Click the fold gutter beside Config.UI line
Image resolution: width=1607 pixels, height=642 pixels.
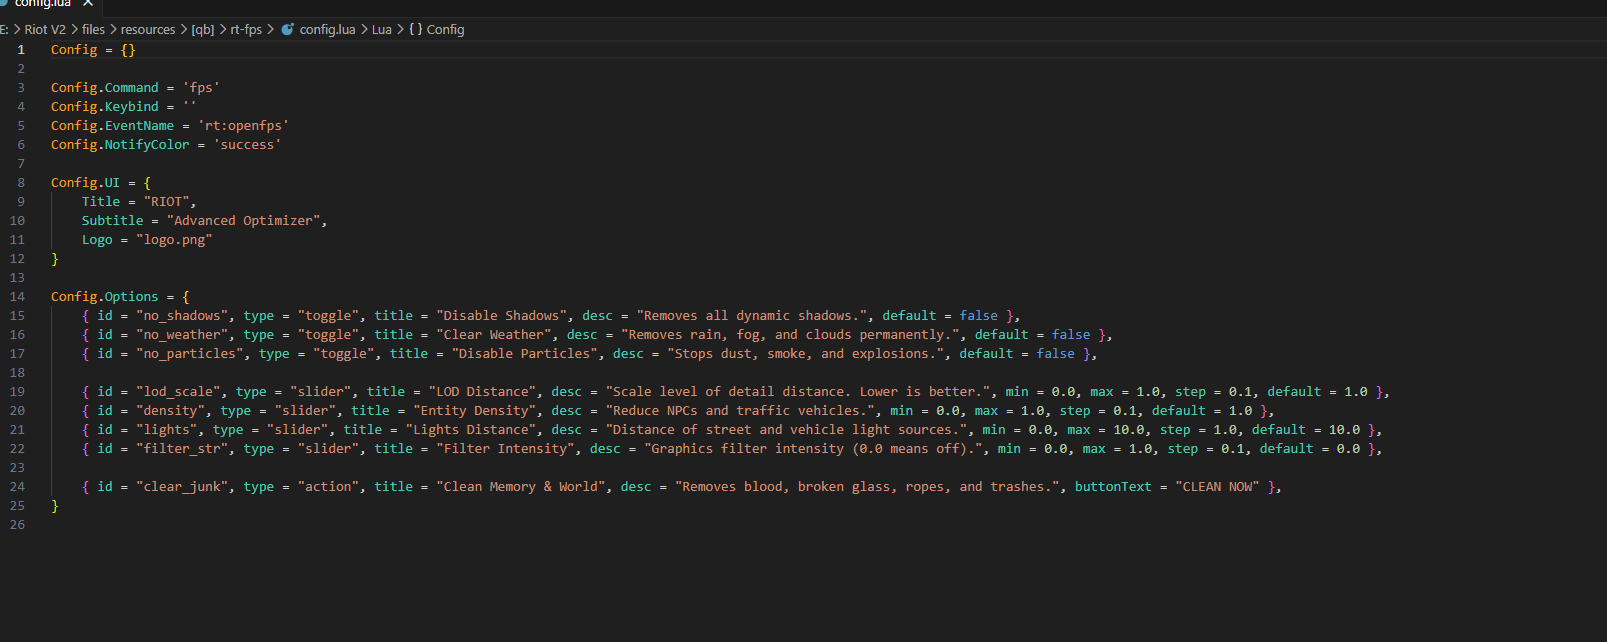[x=38, y=183]
